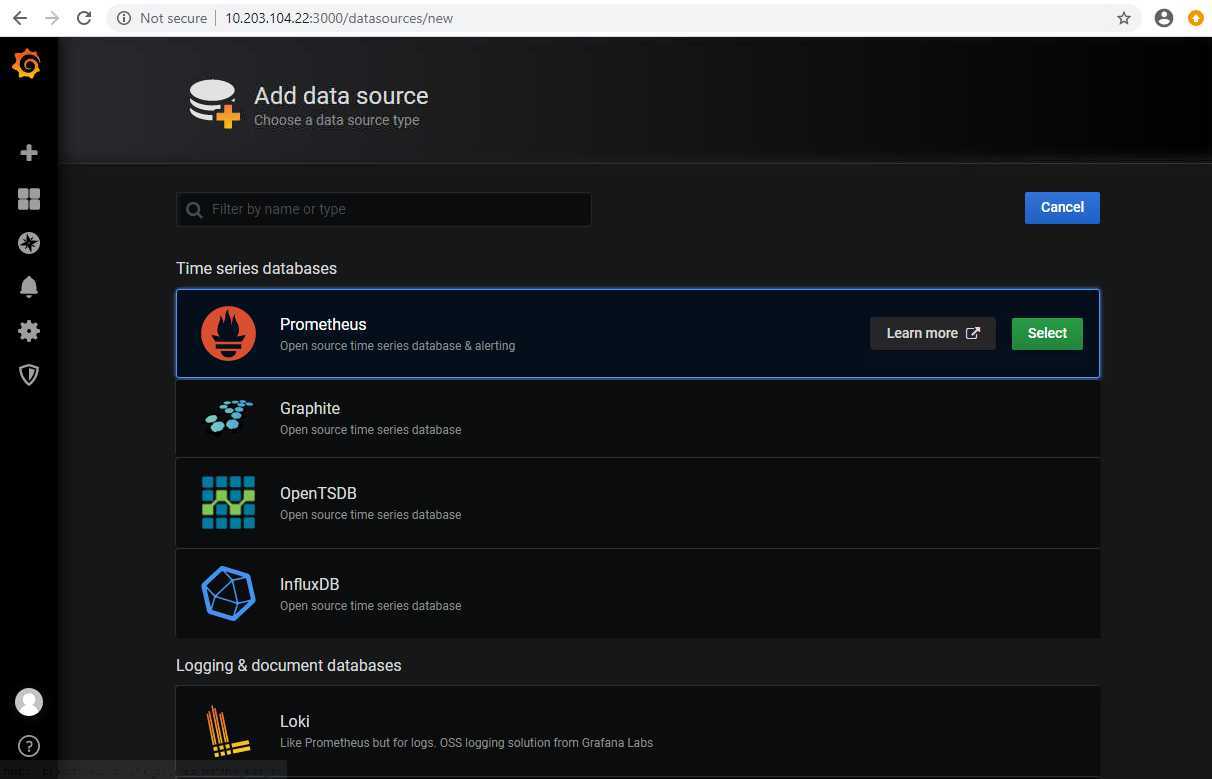Focus the Filter by name or type field

click(x=383, y=209)
